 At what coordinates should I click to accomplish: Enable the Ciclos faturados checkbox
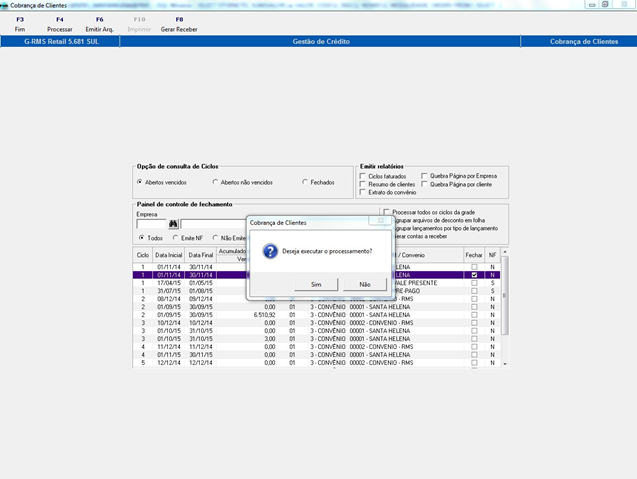pos(363,176)
